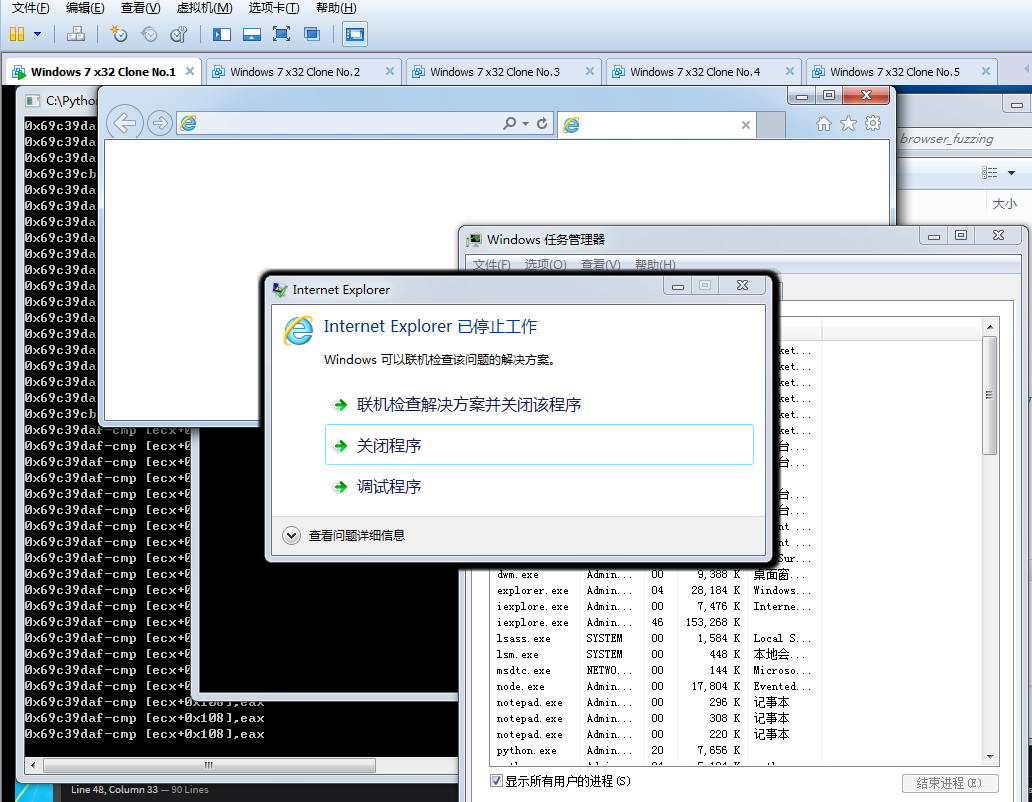This screenshot has width=1032, height=802.
Task: Select the dwm.exe process row
Action: pyautogui.click(x=654, y=574)
